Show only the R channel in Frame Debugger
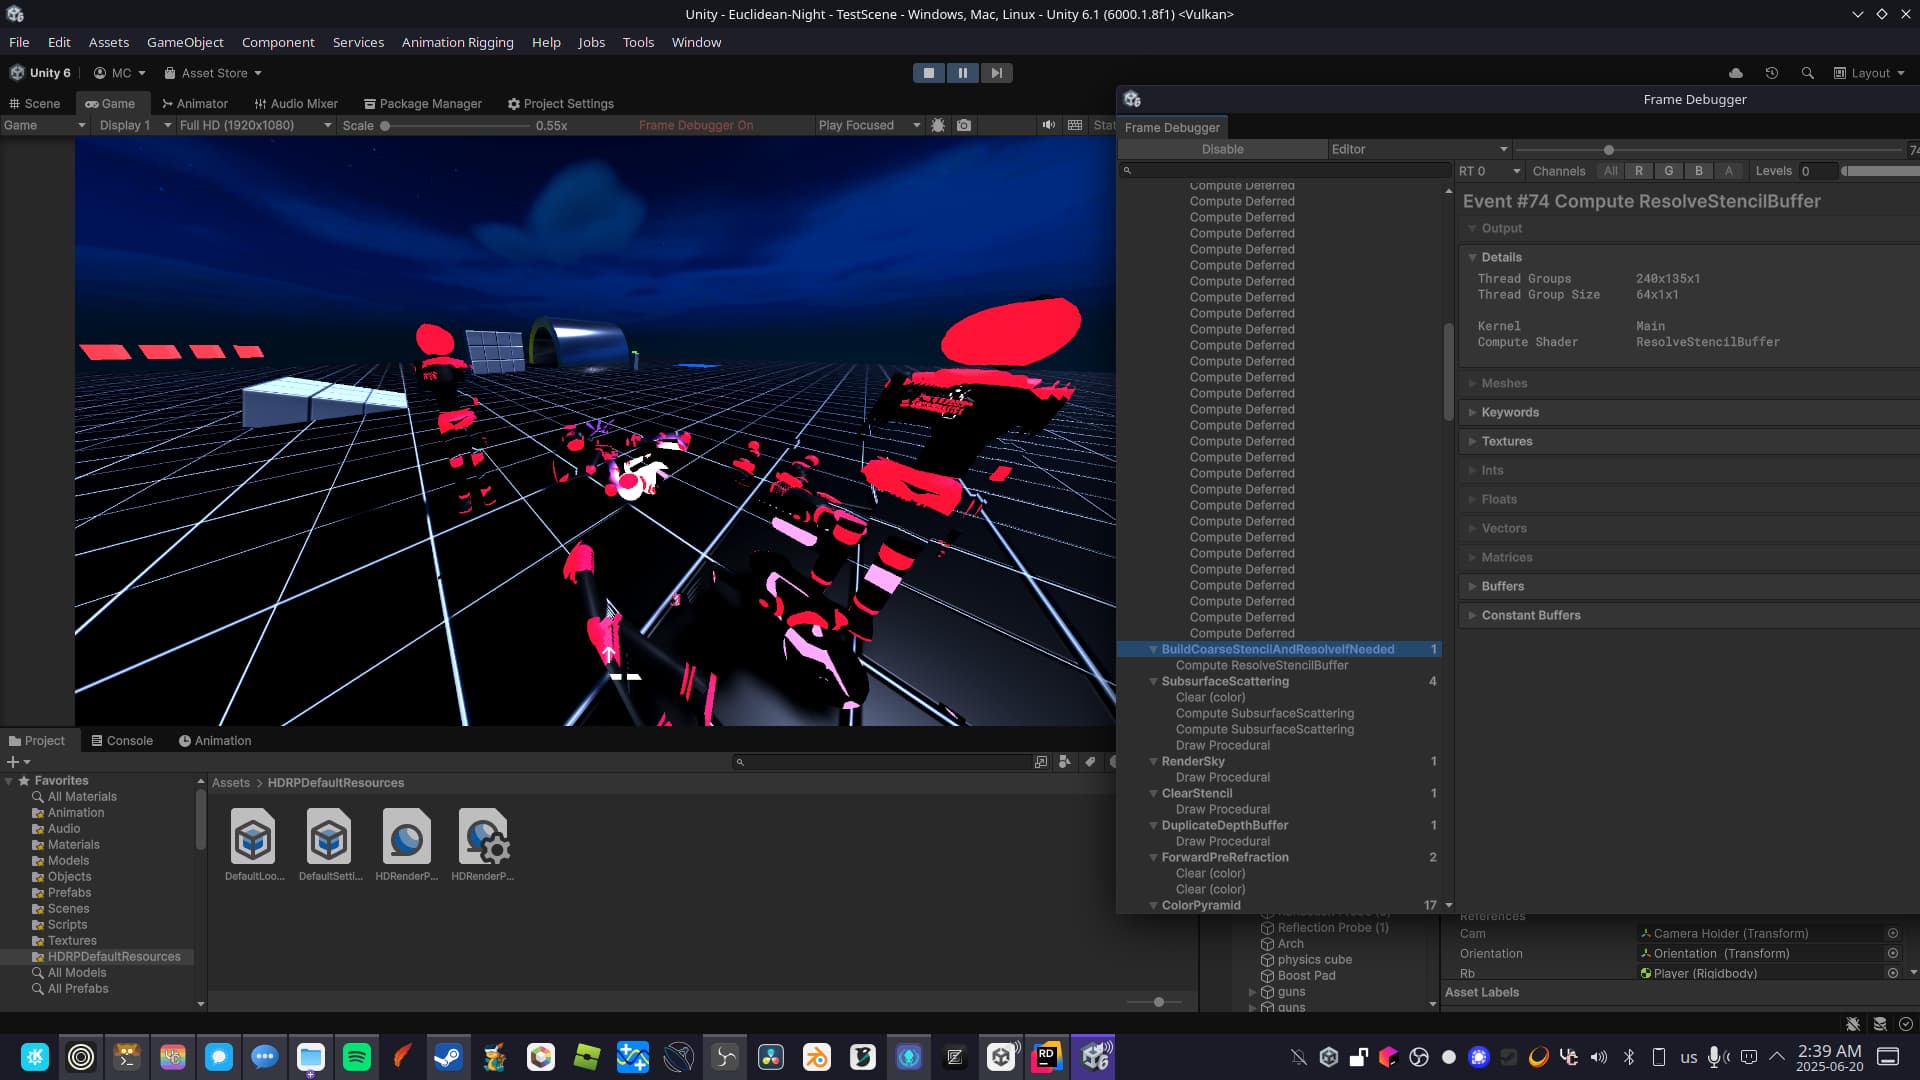Viewport: 1920px width, 1080px height. tap(1638, 171)
